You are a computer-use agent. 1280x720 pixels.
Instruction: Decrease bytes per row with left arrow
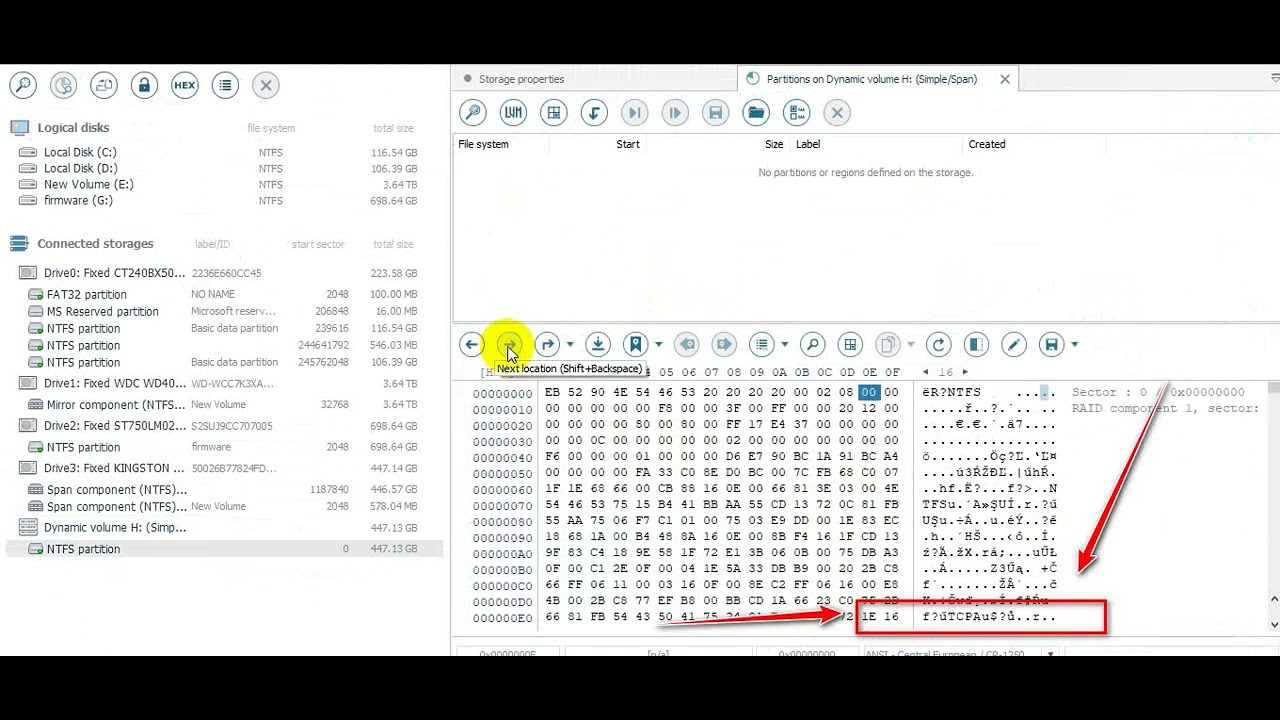coord(925,372)
